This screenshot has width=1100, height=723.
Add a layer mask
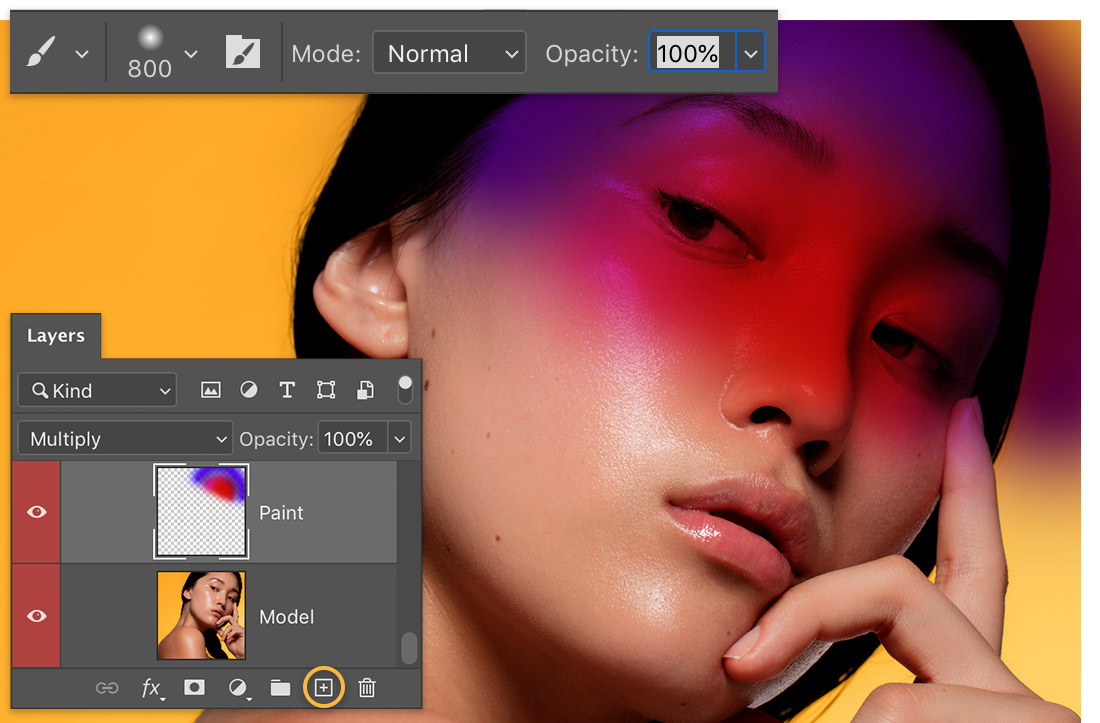tap(194, 687)
